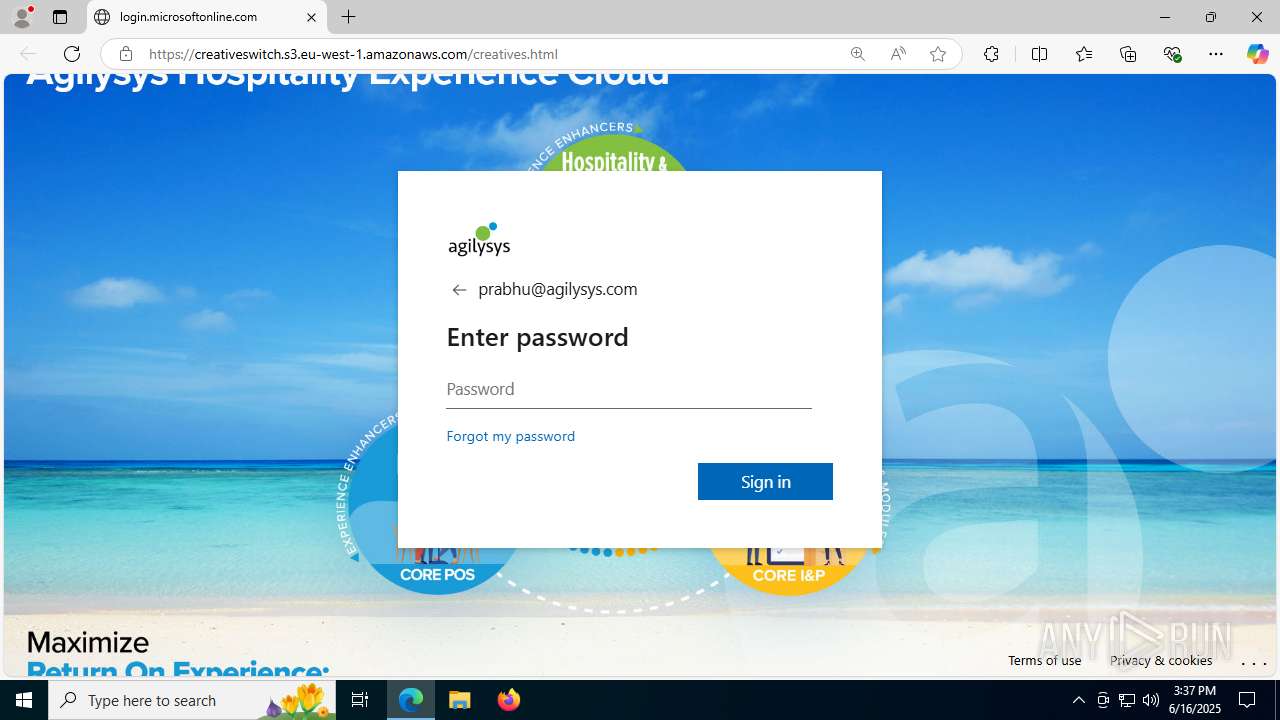Launch the Copilot icon in Edge toolbar
1280x720 pixels.
(1257, 54)
